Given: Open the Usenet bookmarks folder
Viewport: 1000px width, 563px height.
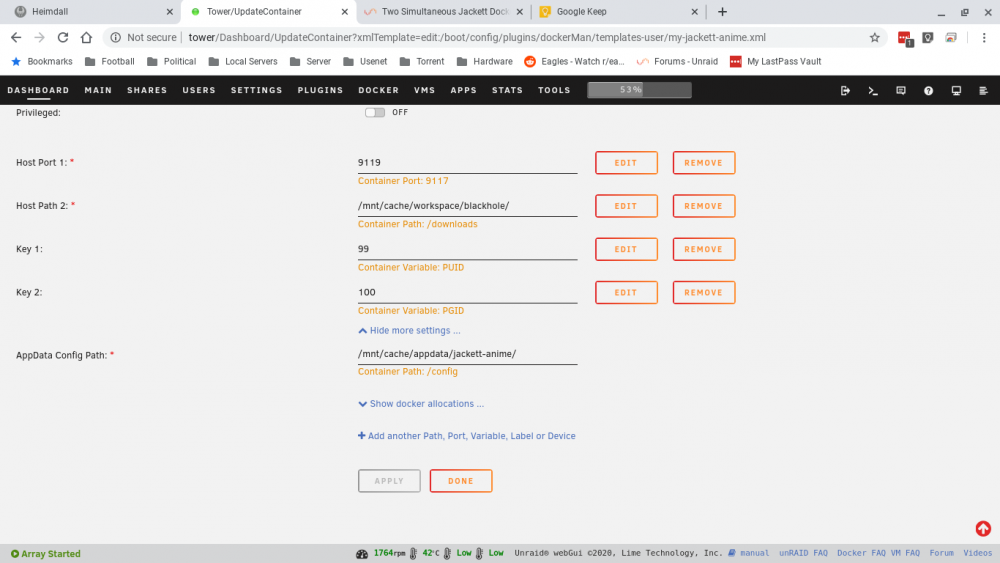Looking at the screenshot, I should tap(365, 61).
